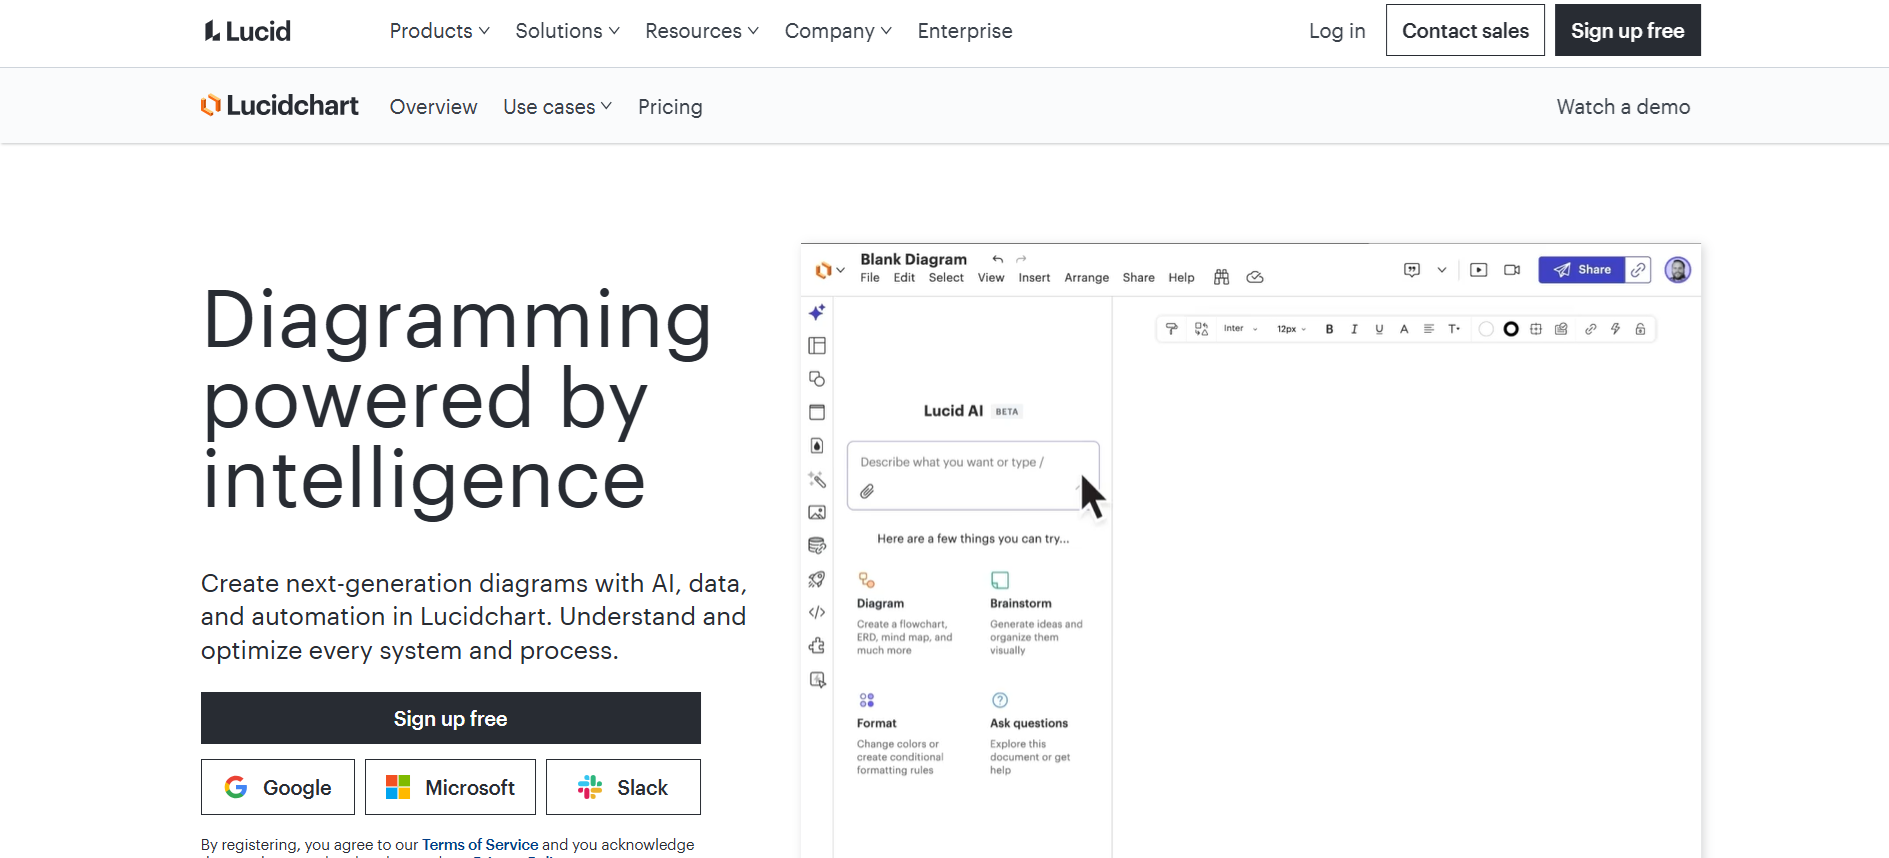Sign up with Microsoft

point(450,787)
